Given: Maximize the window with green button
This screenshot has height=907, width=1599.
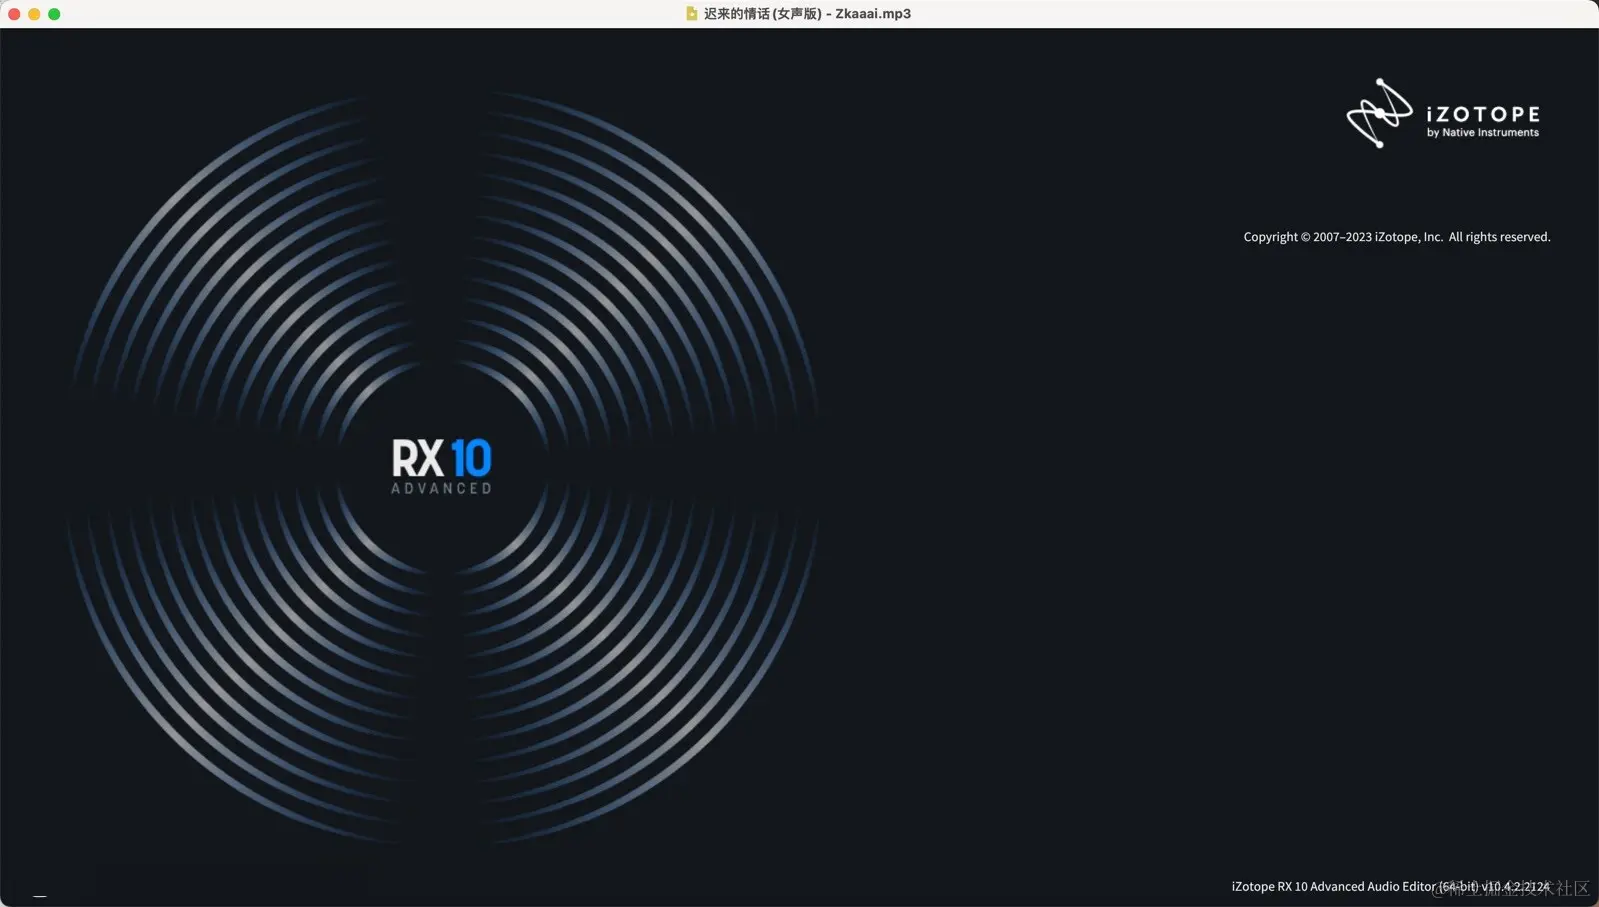Looking at the screenshot, I should coord(54,14).
